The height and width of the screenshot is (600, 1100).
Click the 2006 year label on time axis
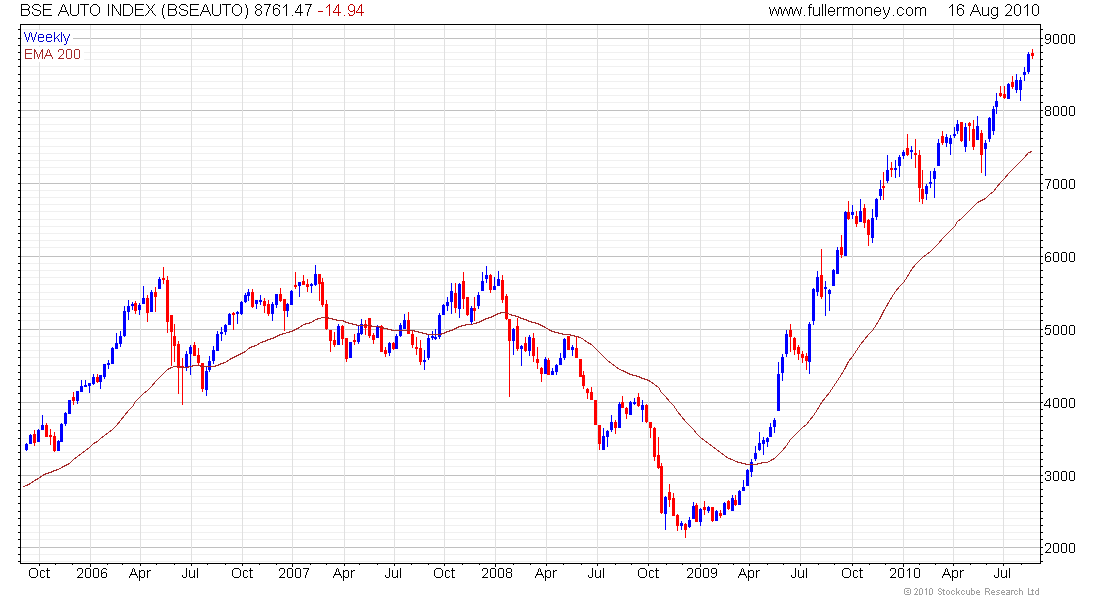(92, 573)
